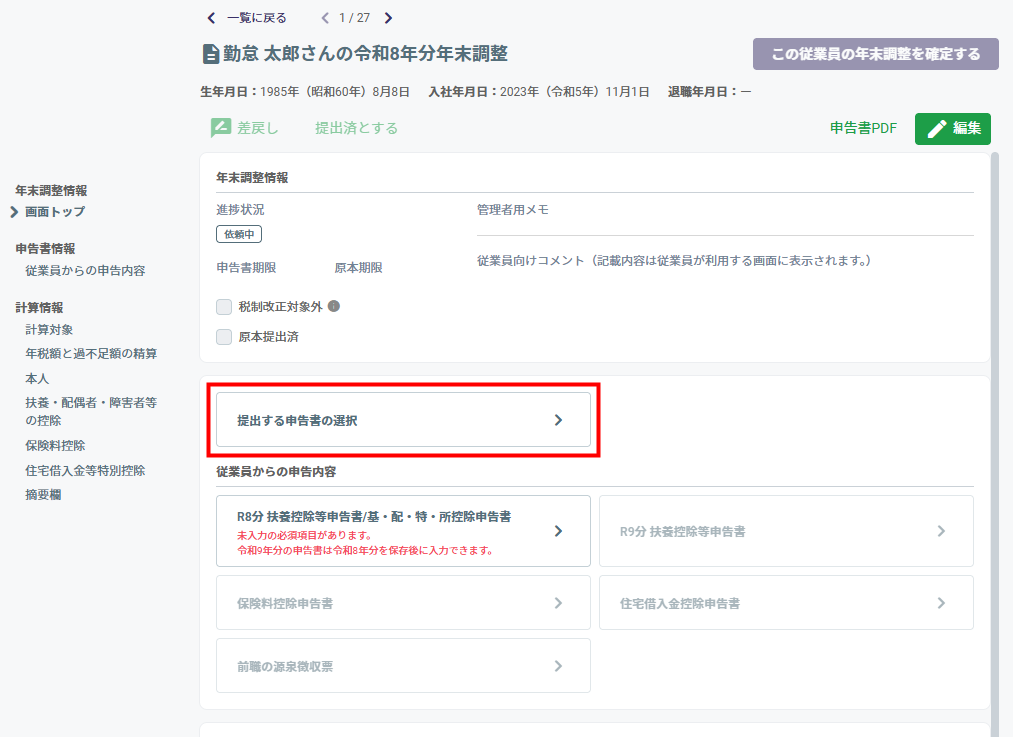This screenshot has width=1013, height=737.
Task: Go to previous employee record arrow
Action: click(325, 18)
